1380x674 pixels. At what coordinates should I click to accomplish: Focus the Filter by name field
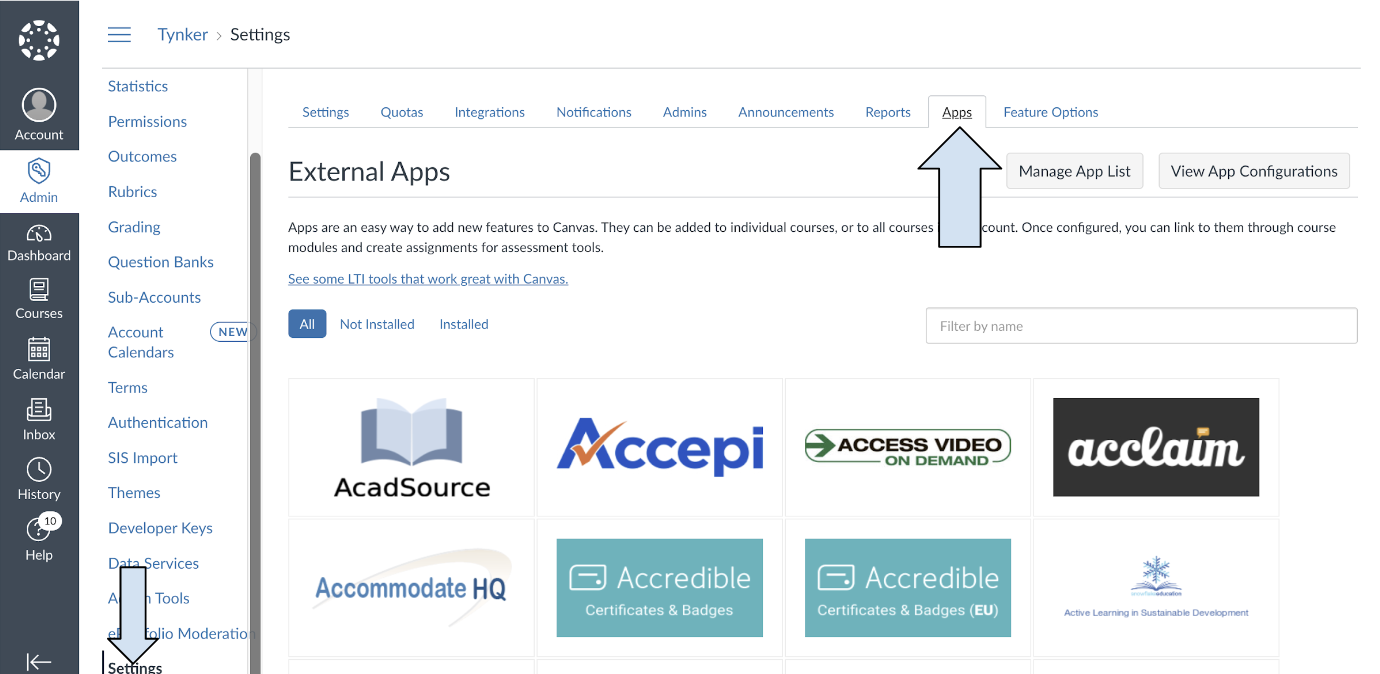1142,326
